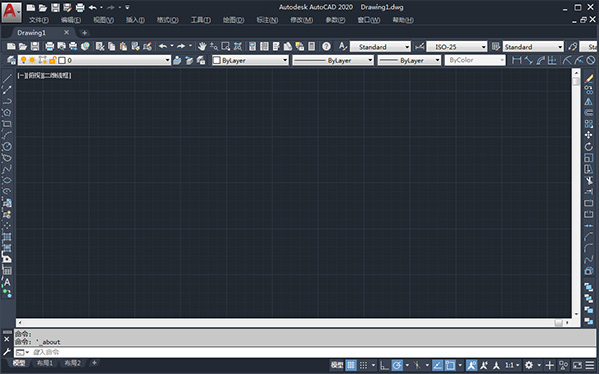Open the ByLayer lineweight dropdown

click(x=409, y=60)
